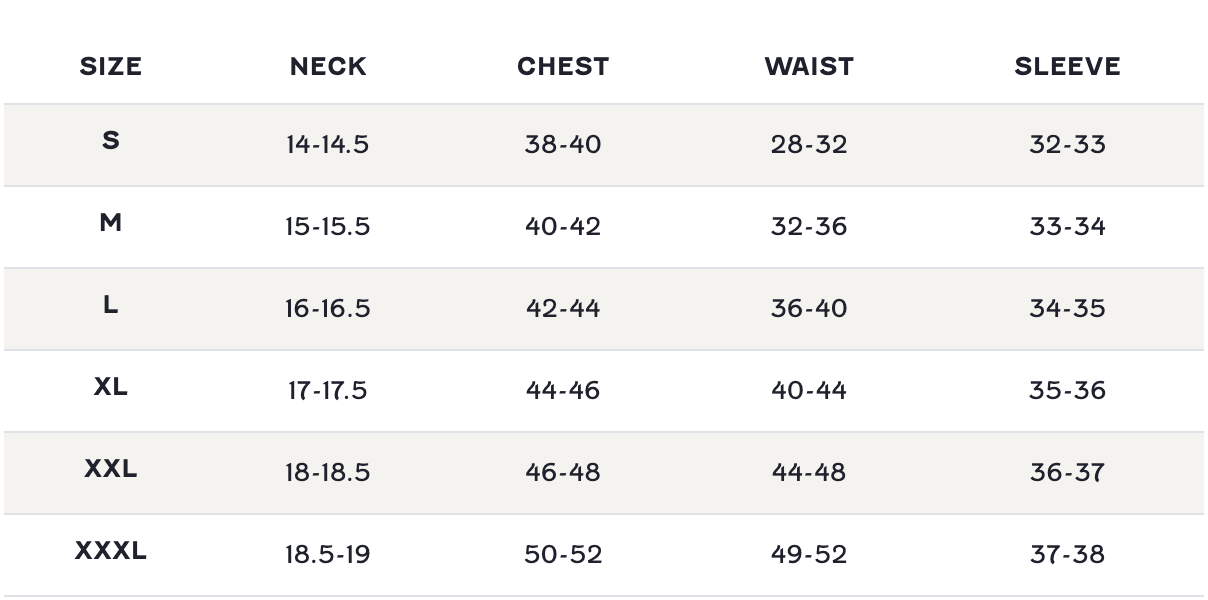Viewport: 1208px width, 600px height.
Task: Click the SLEEVE column header
Action: (x=1067, y=67)
